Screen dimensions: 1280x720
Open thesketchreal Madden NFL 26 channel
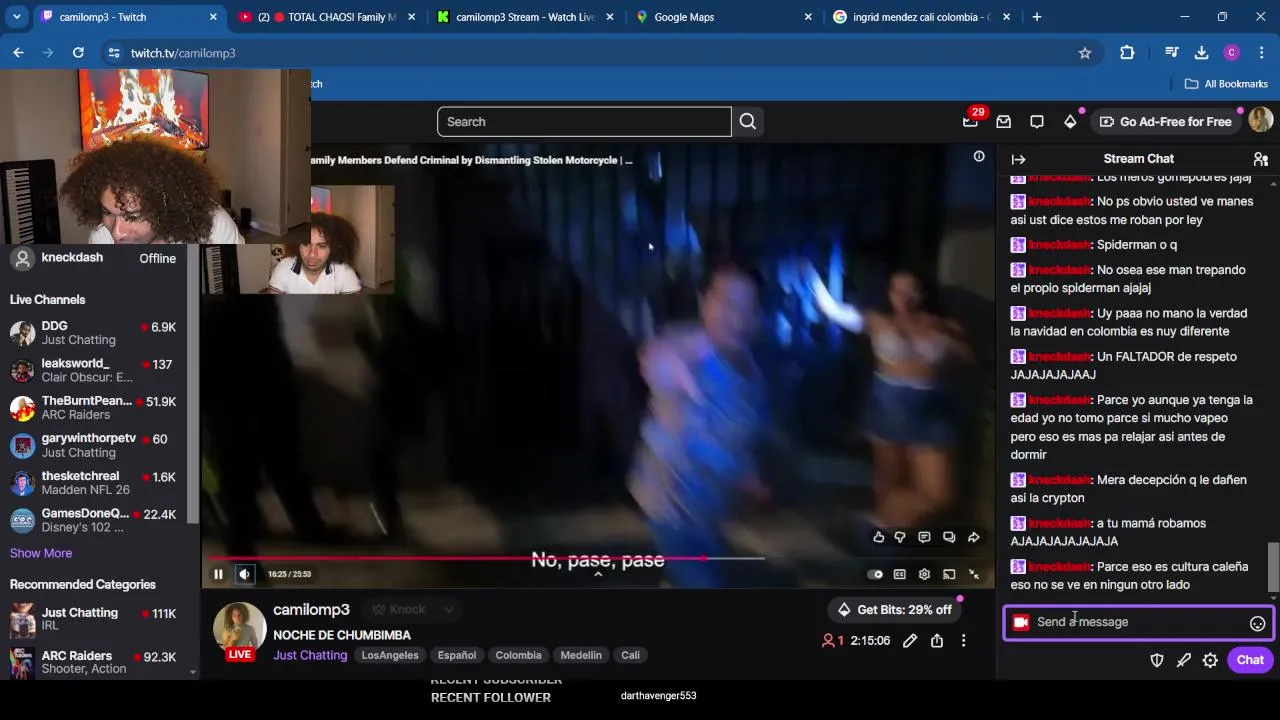click(x=93, y=483)
